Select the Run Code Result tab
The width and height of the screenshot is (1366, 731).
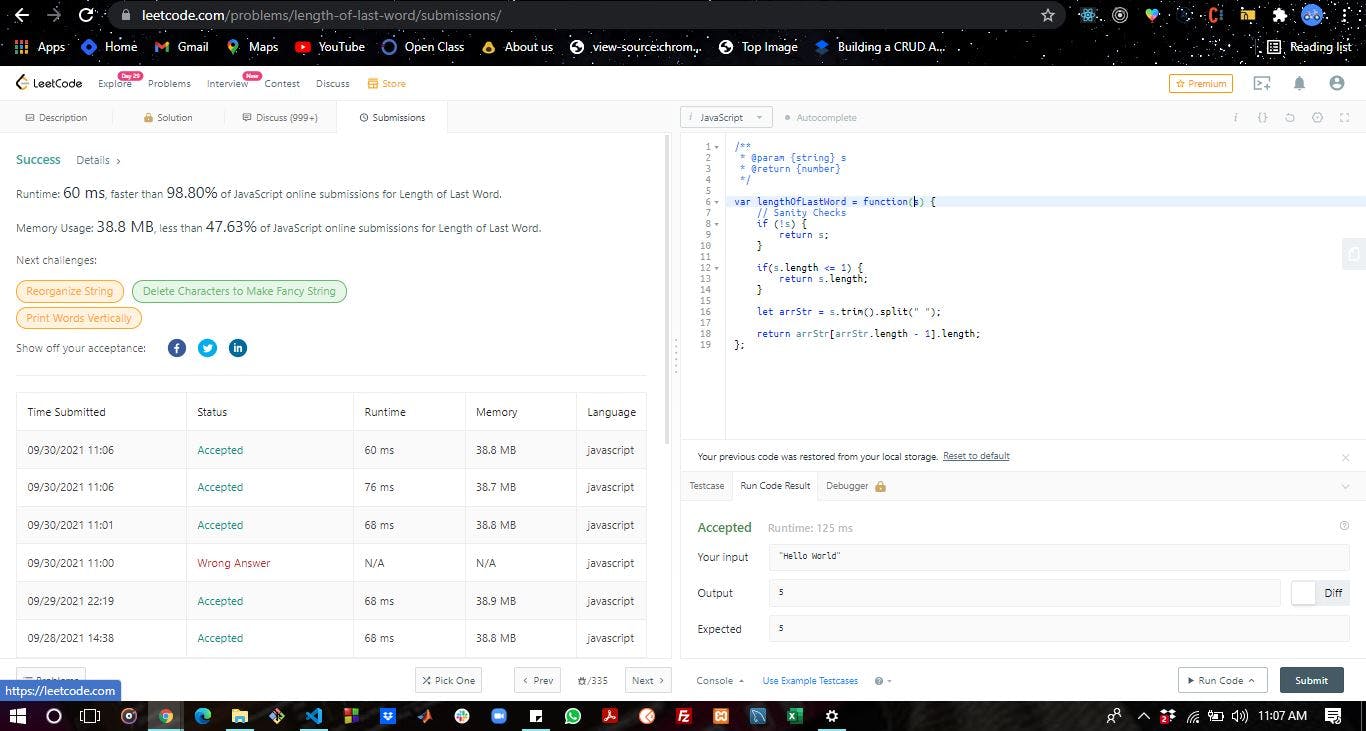click(x=775, y=486)
